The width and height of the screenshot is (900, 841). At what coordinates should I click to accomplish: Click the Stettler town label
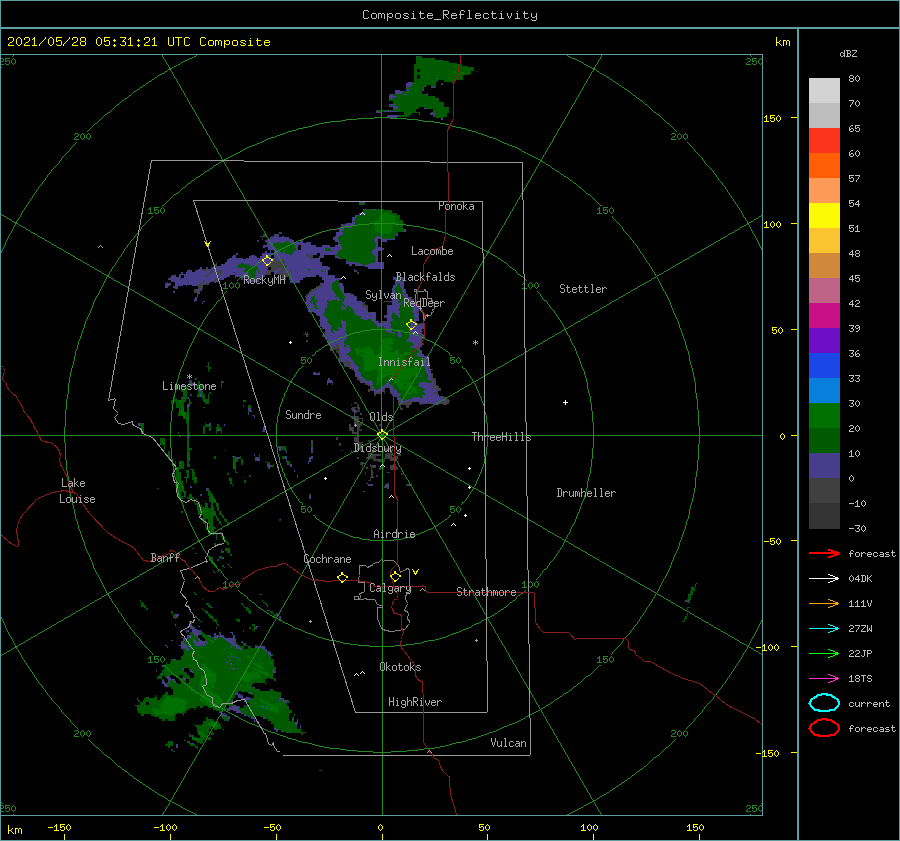[x=583, y=289]
